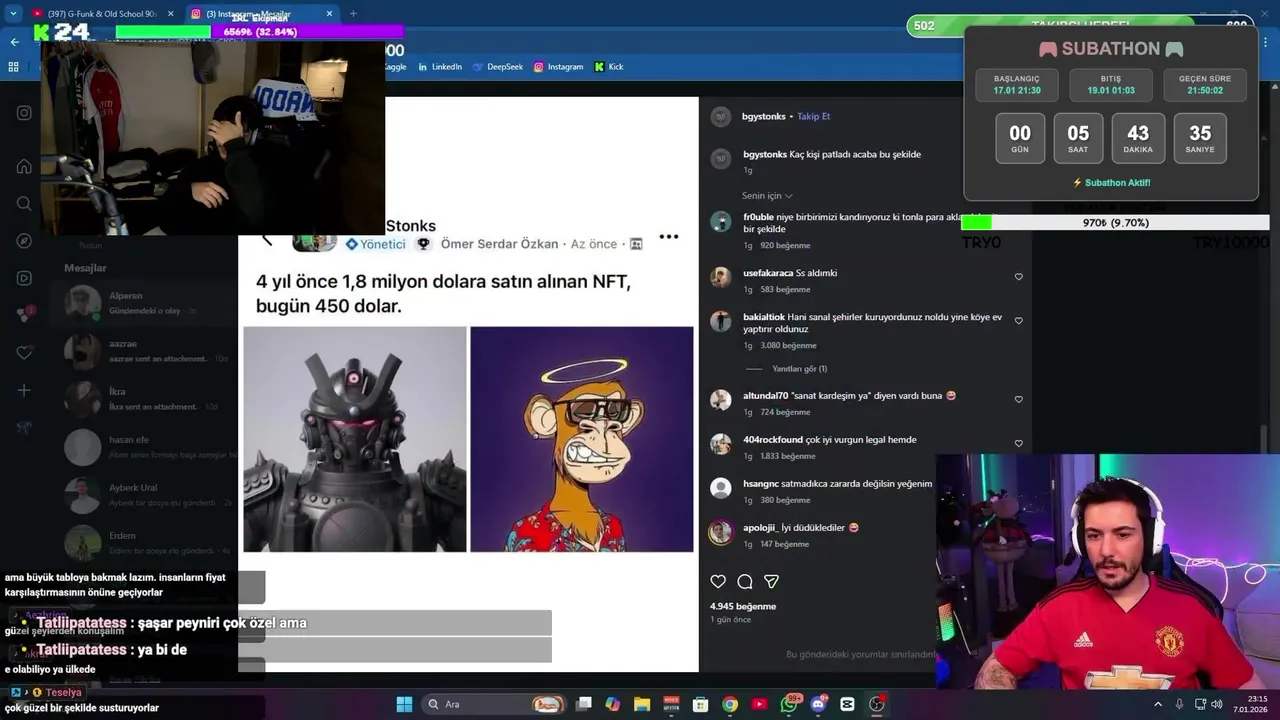
Task: Open Instagram Messages icon with badge
Action: (24, 315)
